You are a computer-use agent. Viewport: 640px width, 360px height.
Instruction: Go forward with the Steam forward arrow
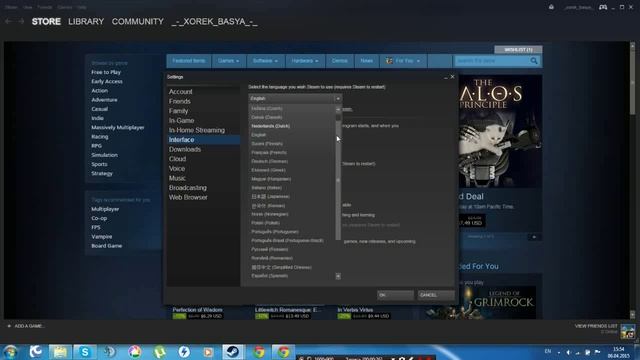coord(21,21)
